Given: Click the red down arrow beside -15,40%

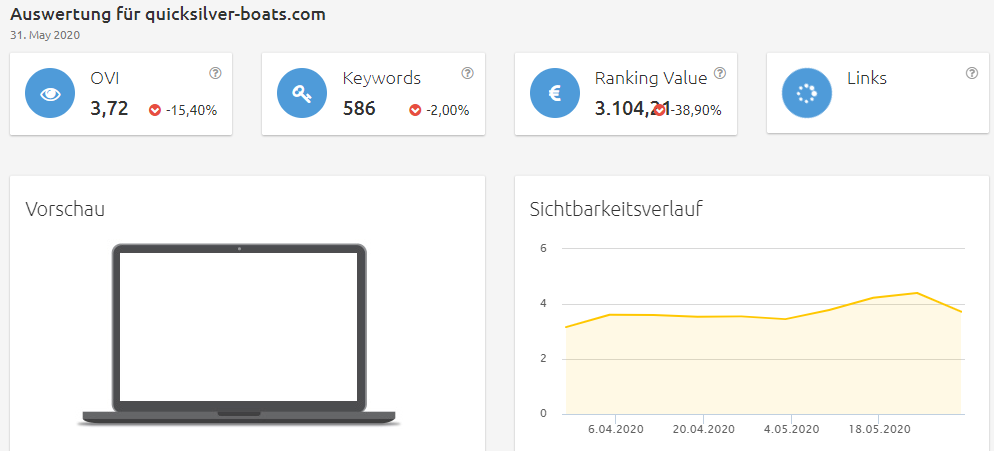Looking at the screenshot, I should (155, 110).
